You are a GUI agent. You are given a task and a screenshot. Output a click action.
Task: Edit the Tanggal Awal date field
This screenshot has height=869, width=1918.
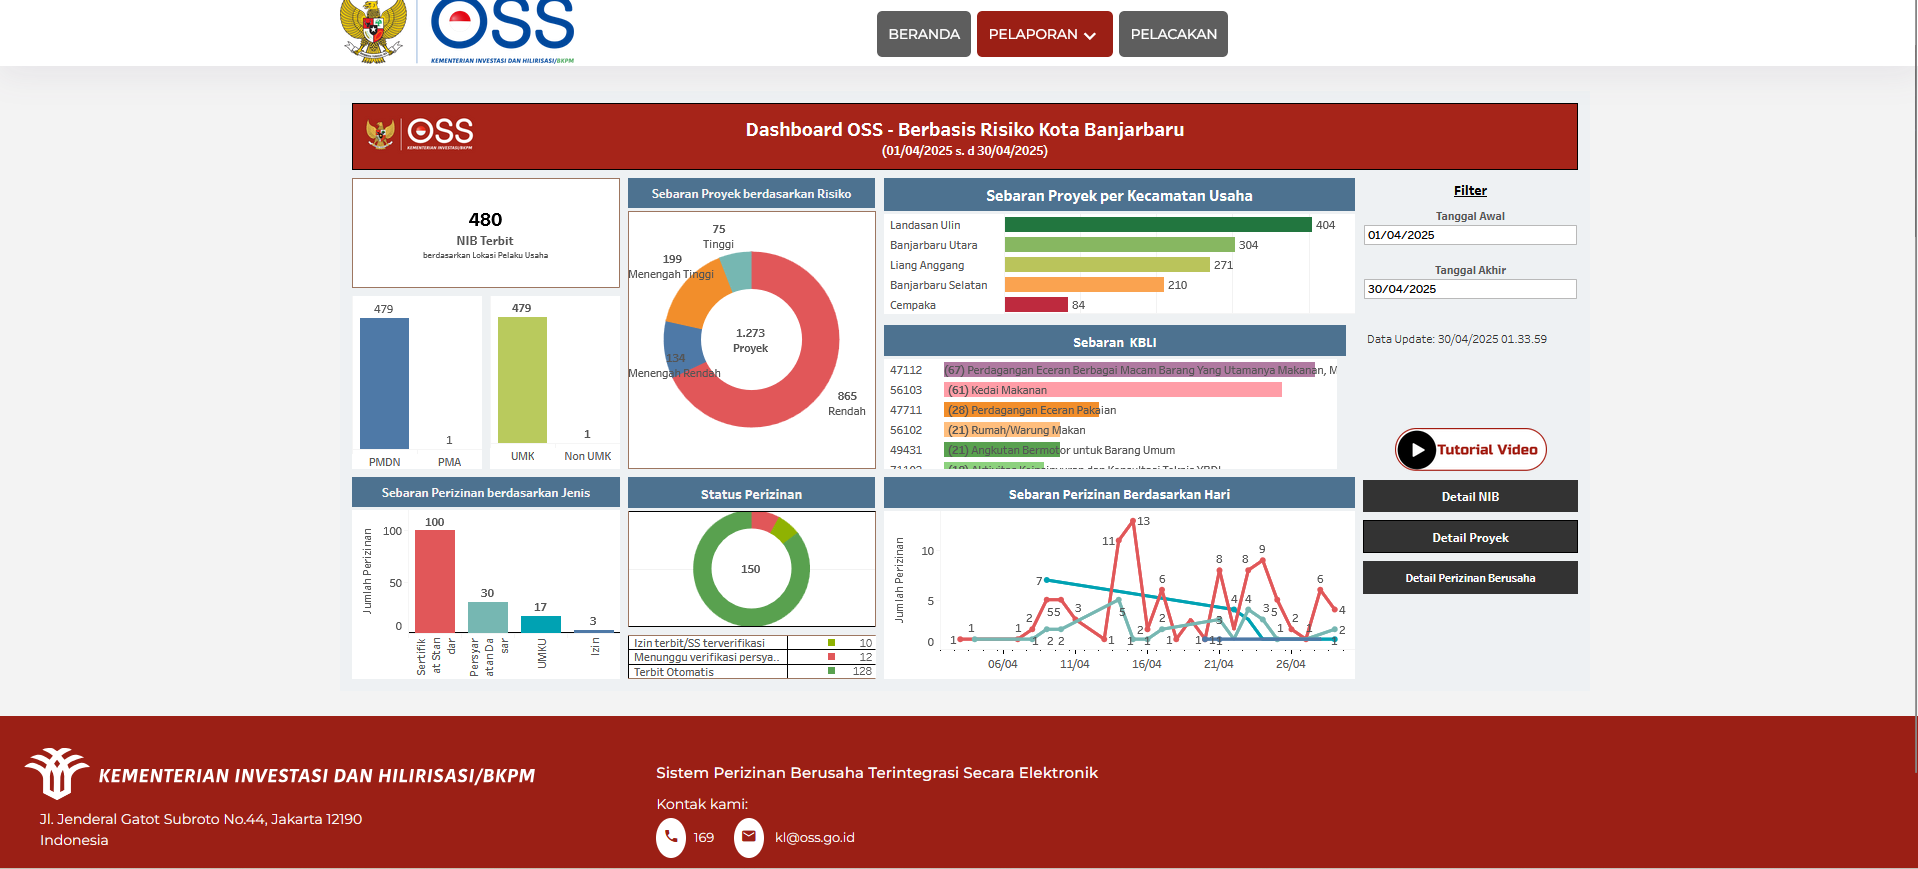(x=1469, y=235)
